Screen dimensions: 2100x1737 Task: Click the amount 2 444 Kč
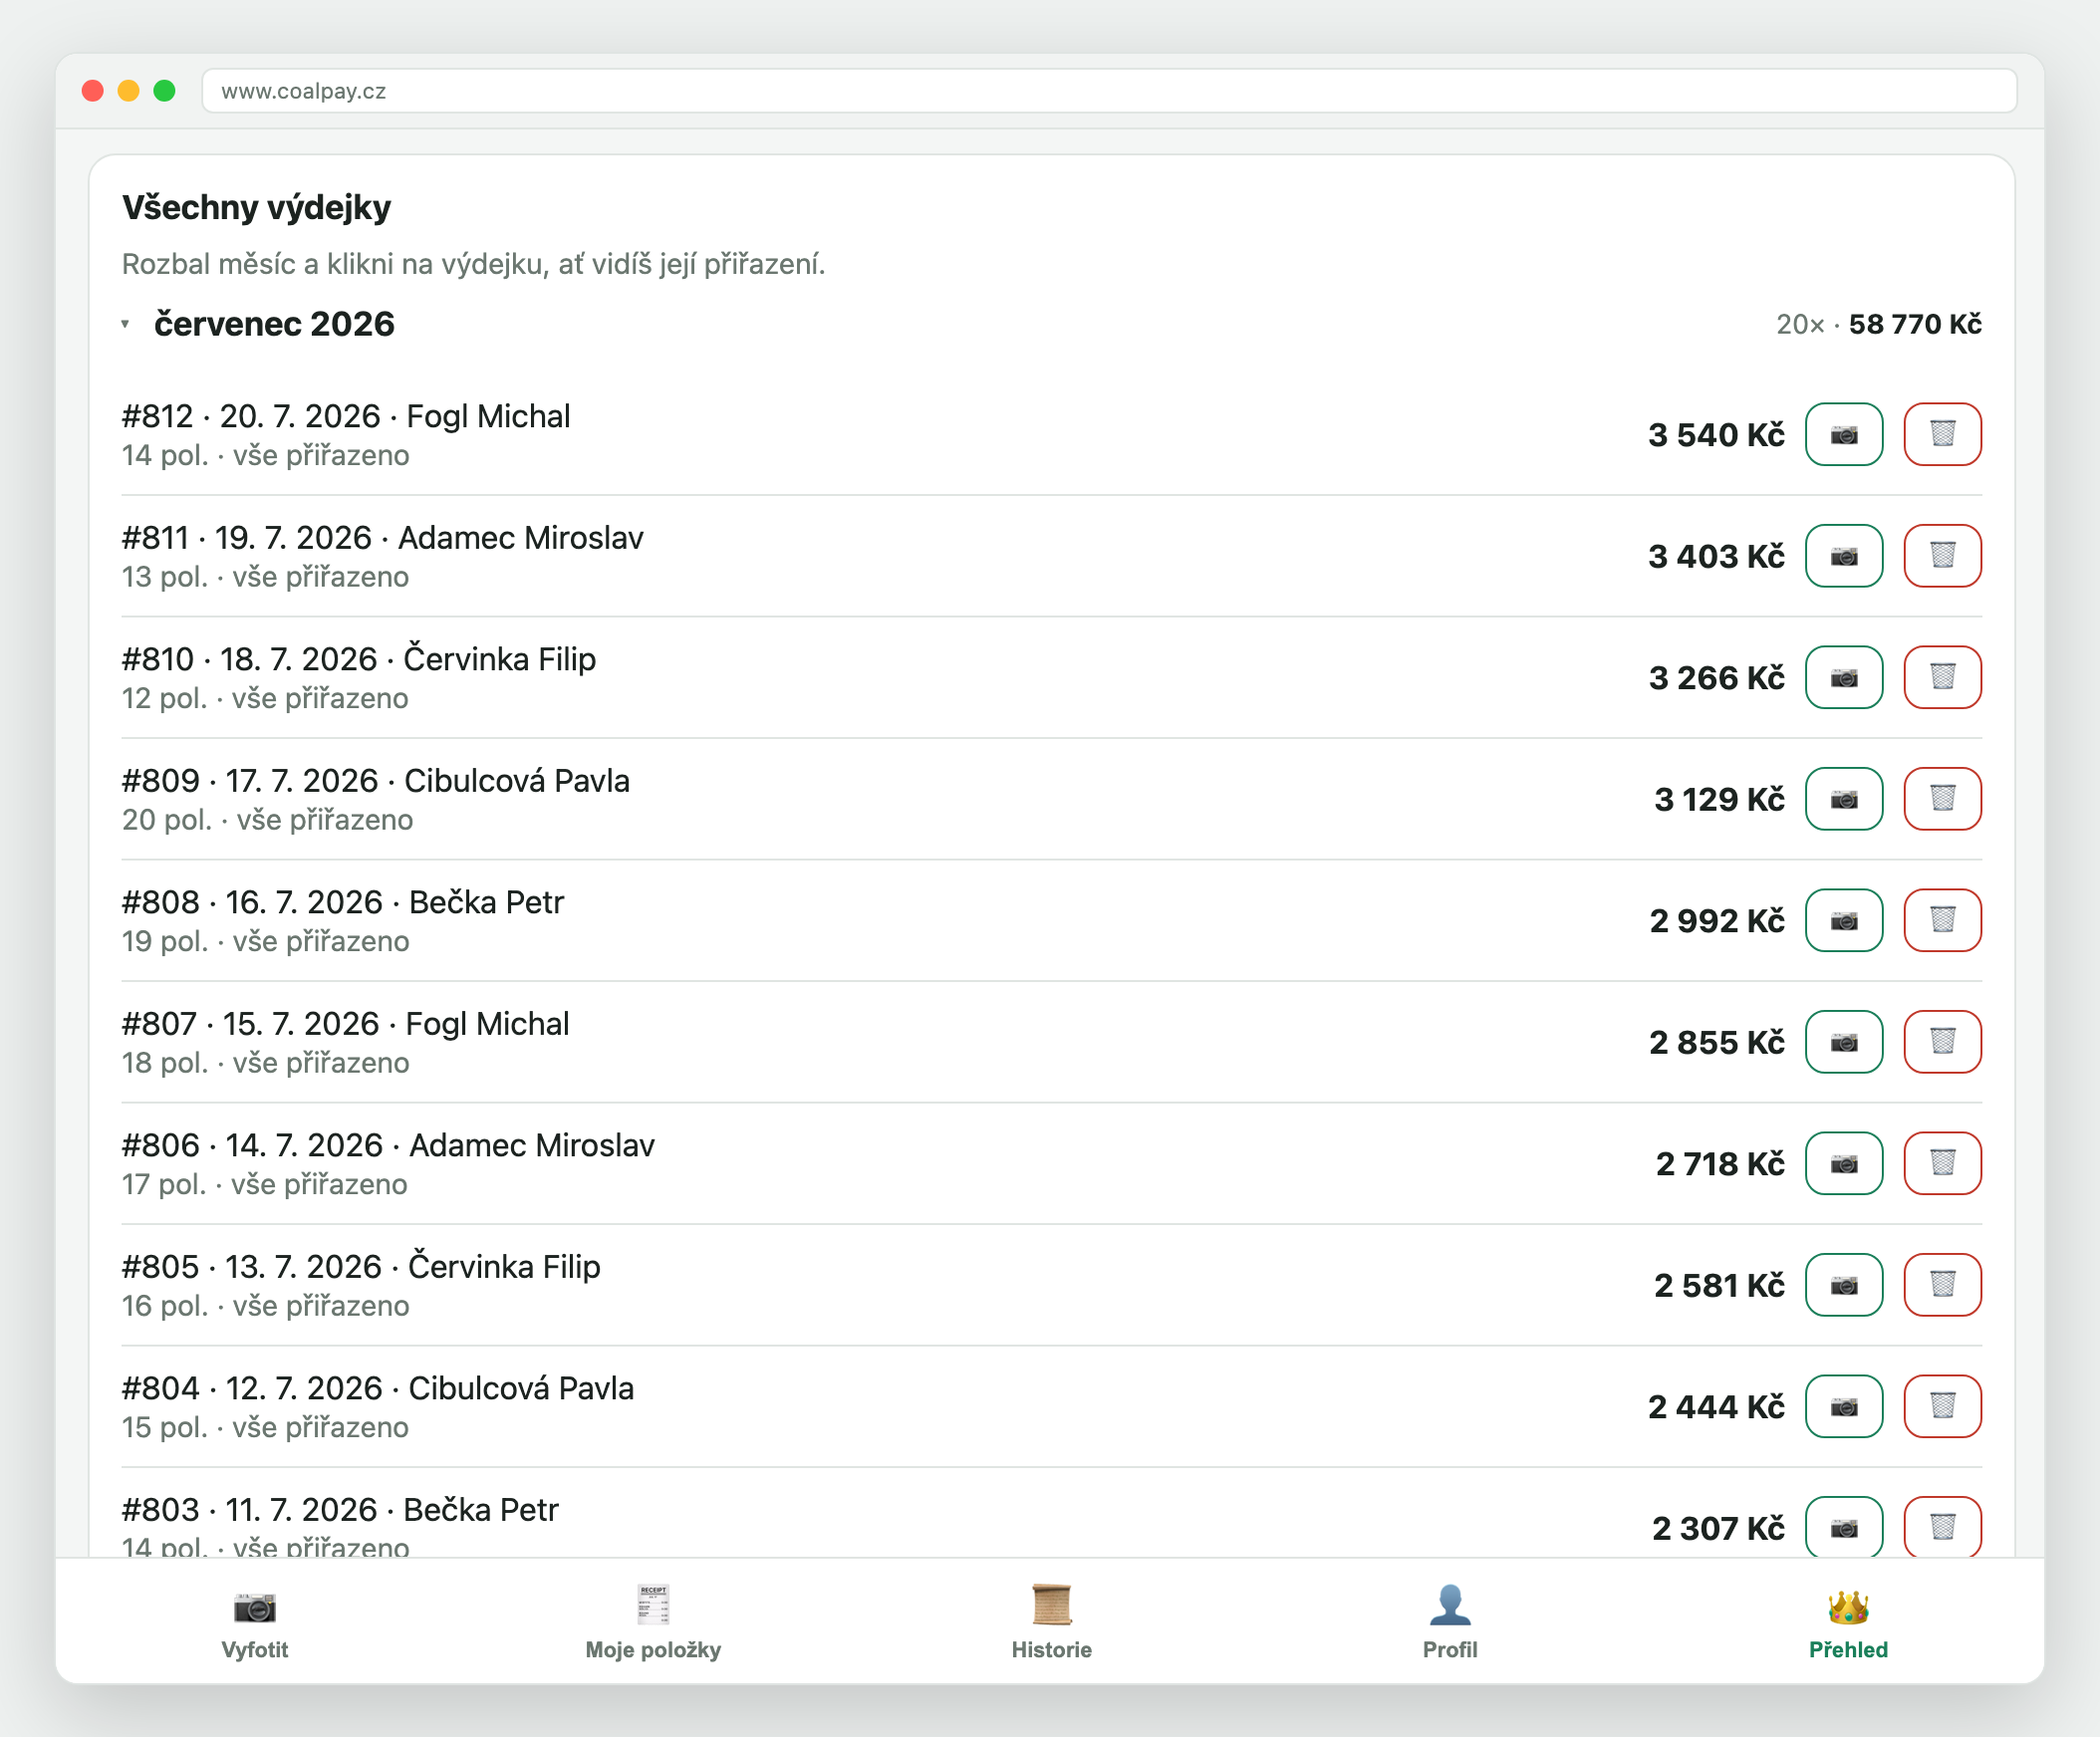click(x=1716, y=1407)
